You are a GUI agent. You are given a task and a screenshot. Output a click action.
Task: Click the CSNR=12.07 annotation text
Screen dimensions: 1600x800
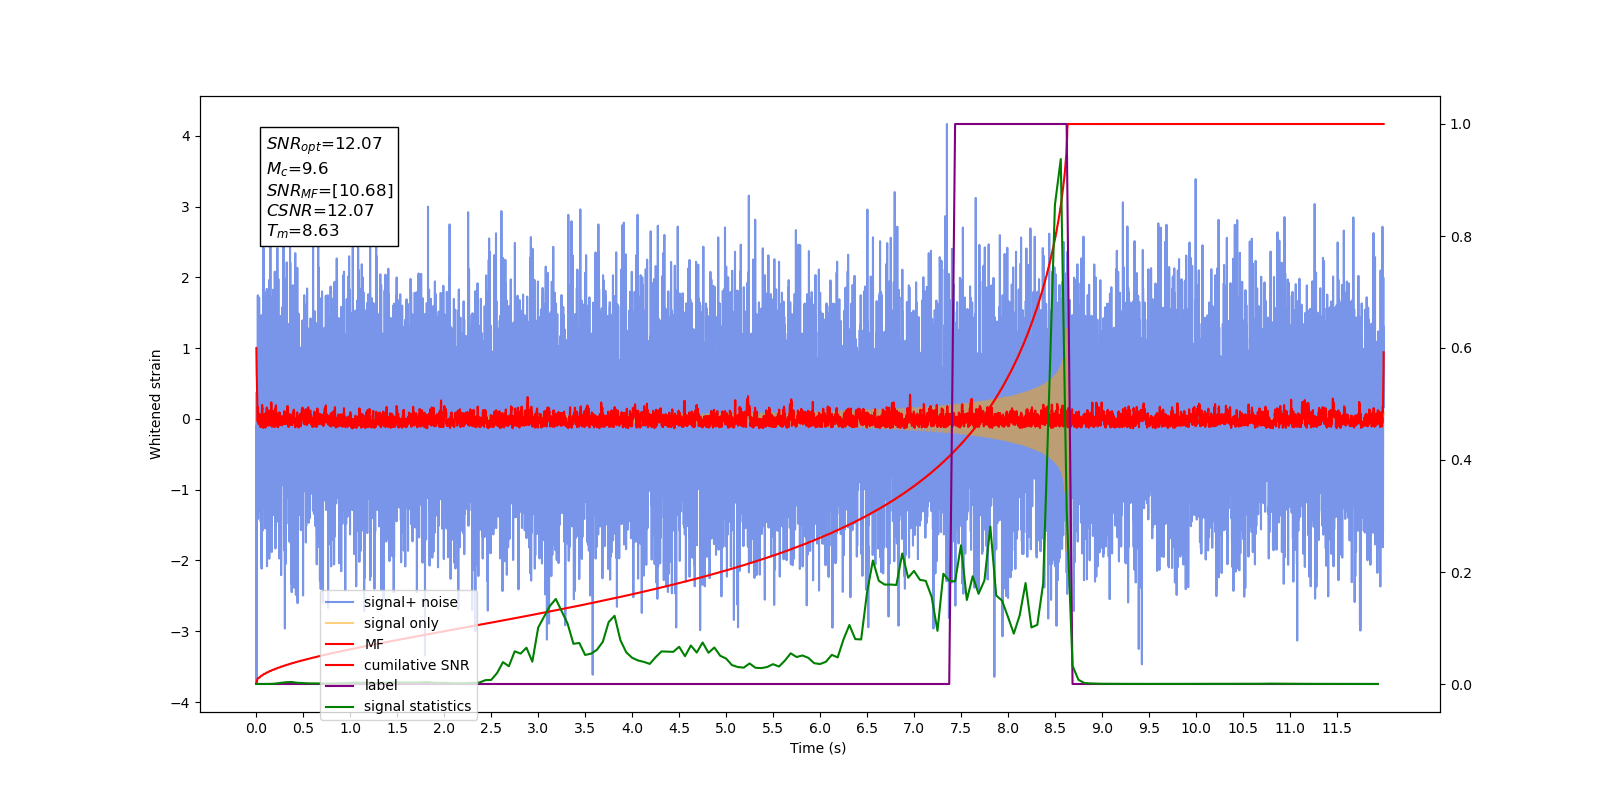click(320, 211)
